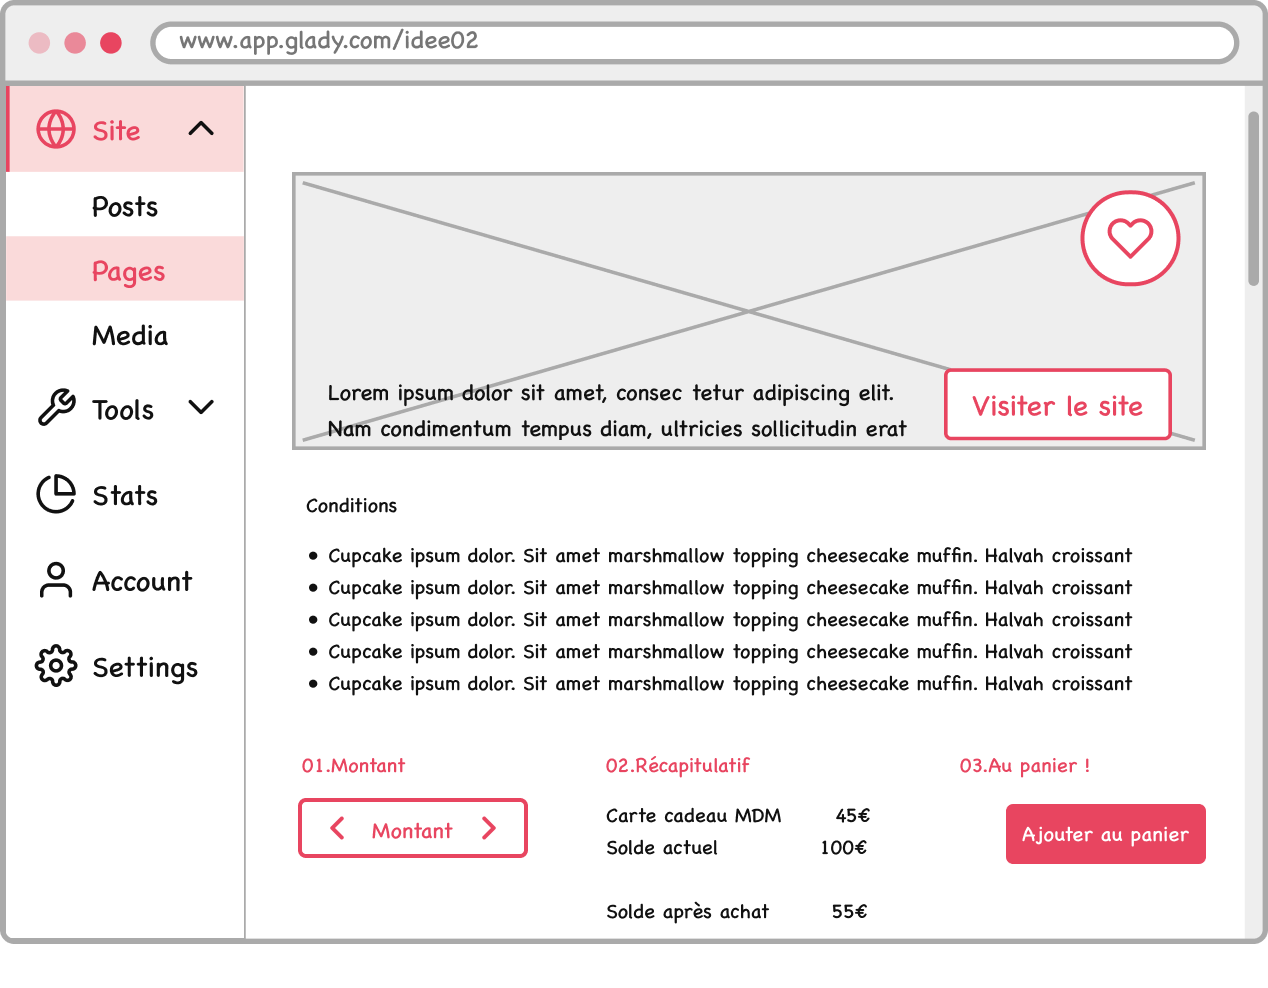
Task: Click the yellow traffic light circle
Action: (x=74, y=42)
